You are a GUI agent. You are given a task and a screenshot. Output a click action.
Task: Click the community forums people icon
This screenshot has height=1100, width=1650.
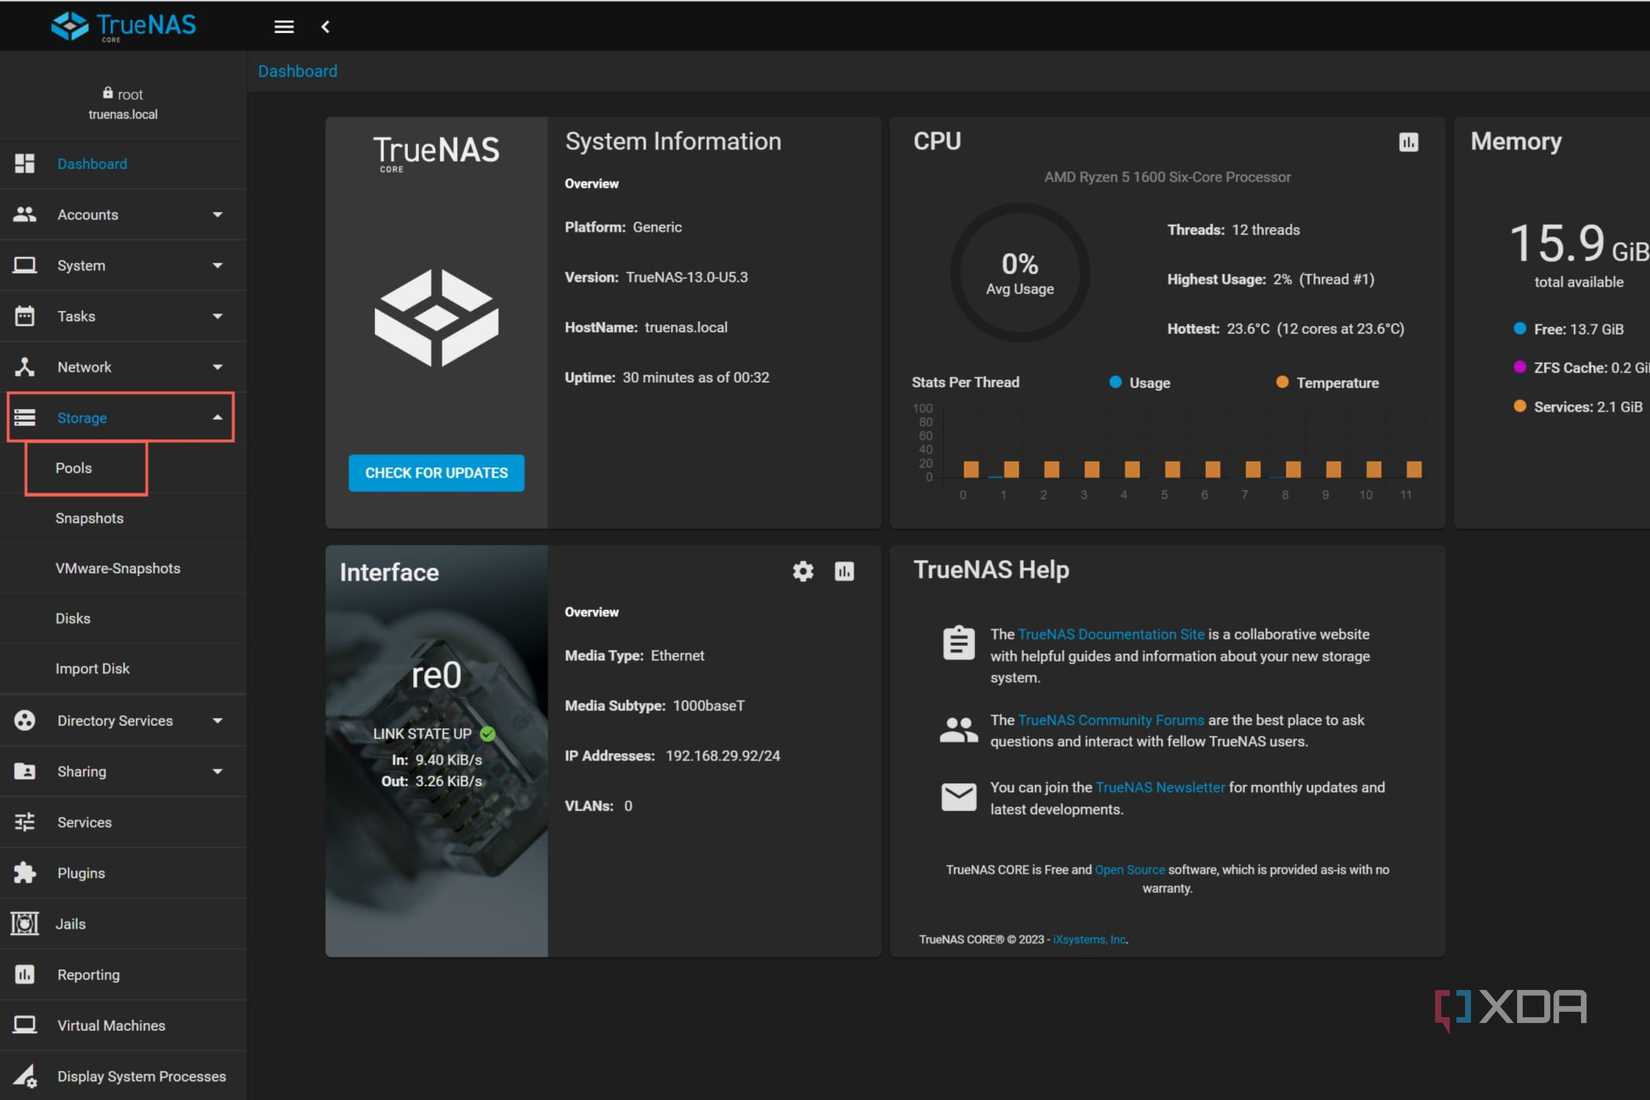[958, 730]
